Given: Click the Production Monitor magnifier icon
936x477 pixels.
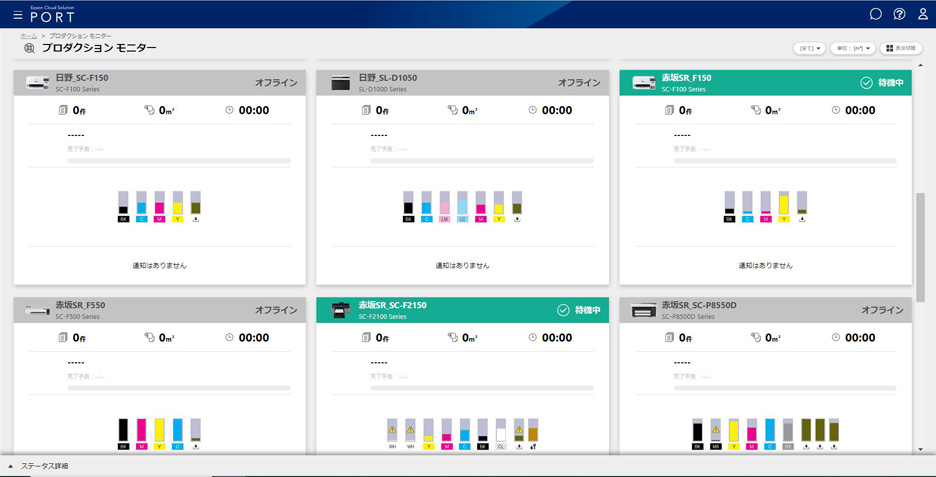Looking at the screenshot, I should click(x=29, y=48).
